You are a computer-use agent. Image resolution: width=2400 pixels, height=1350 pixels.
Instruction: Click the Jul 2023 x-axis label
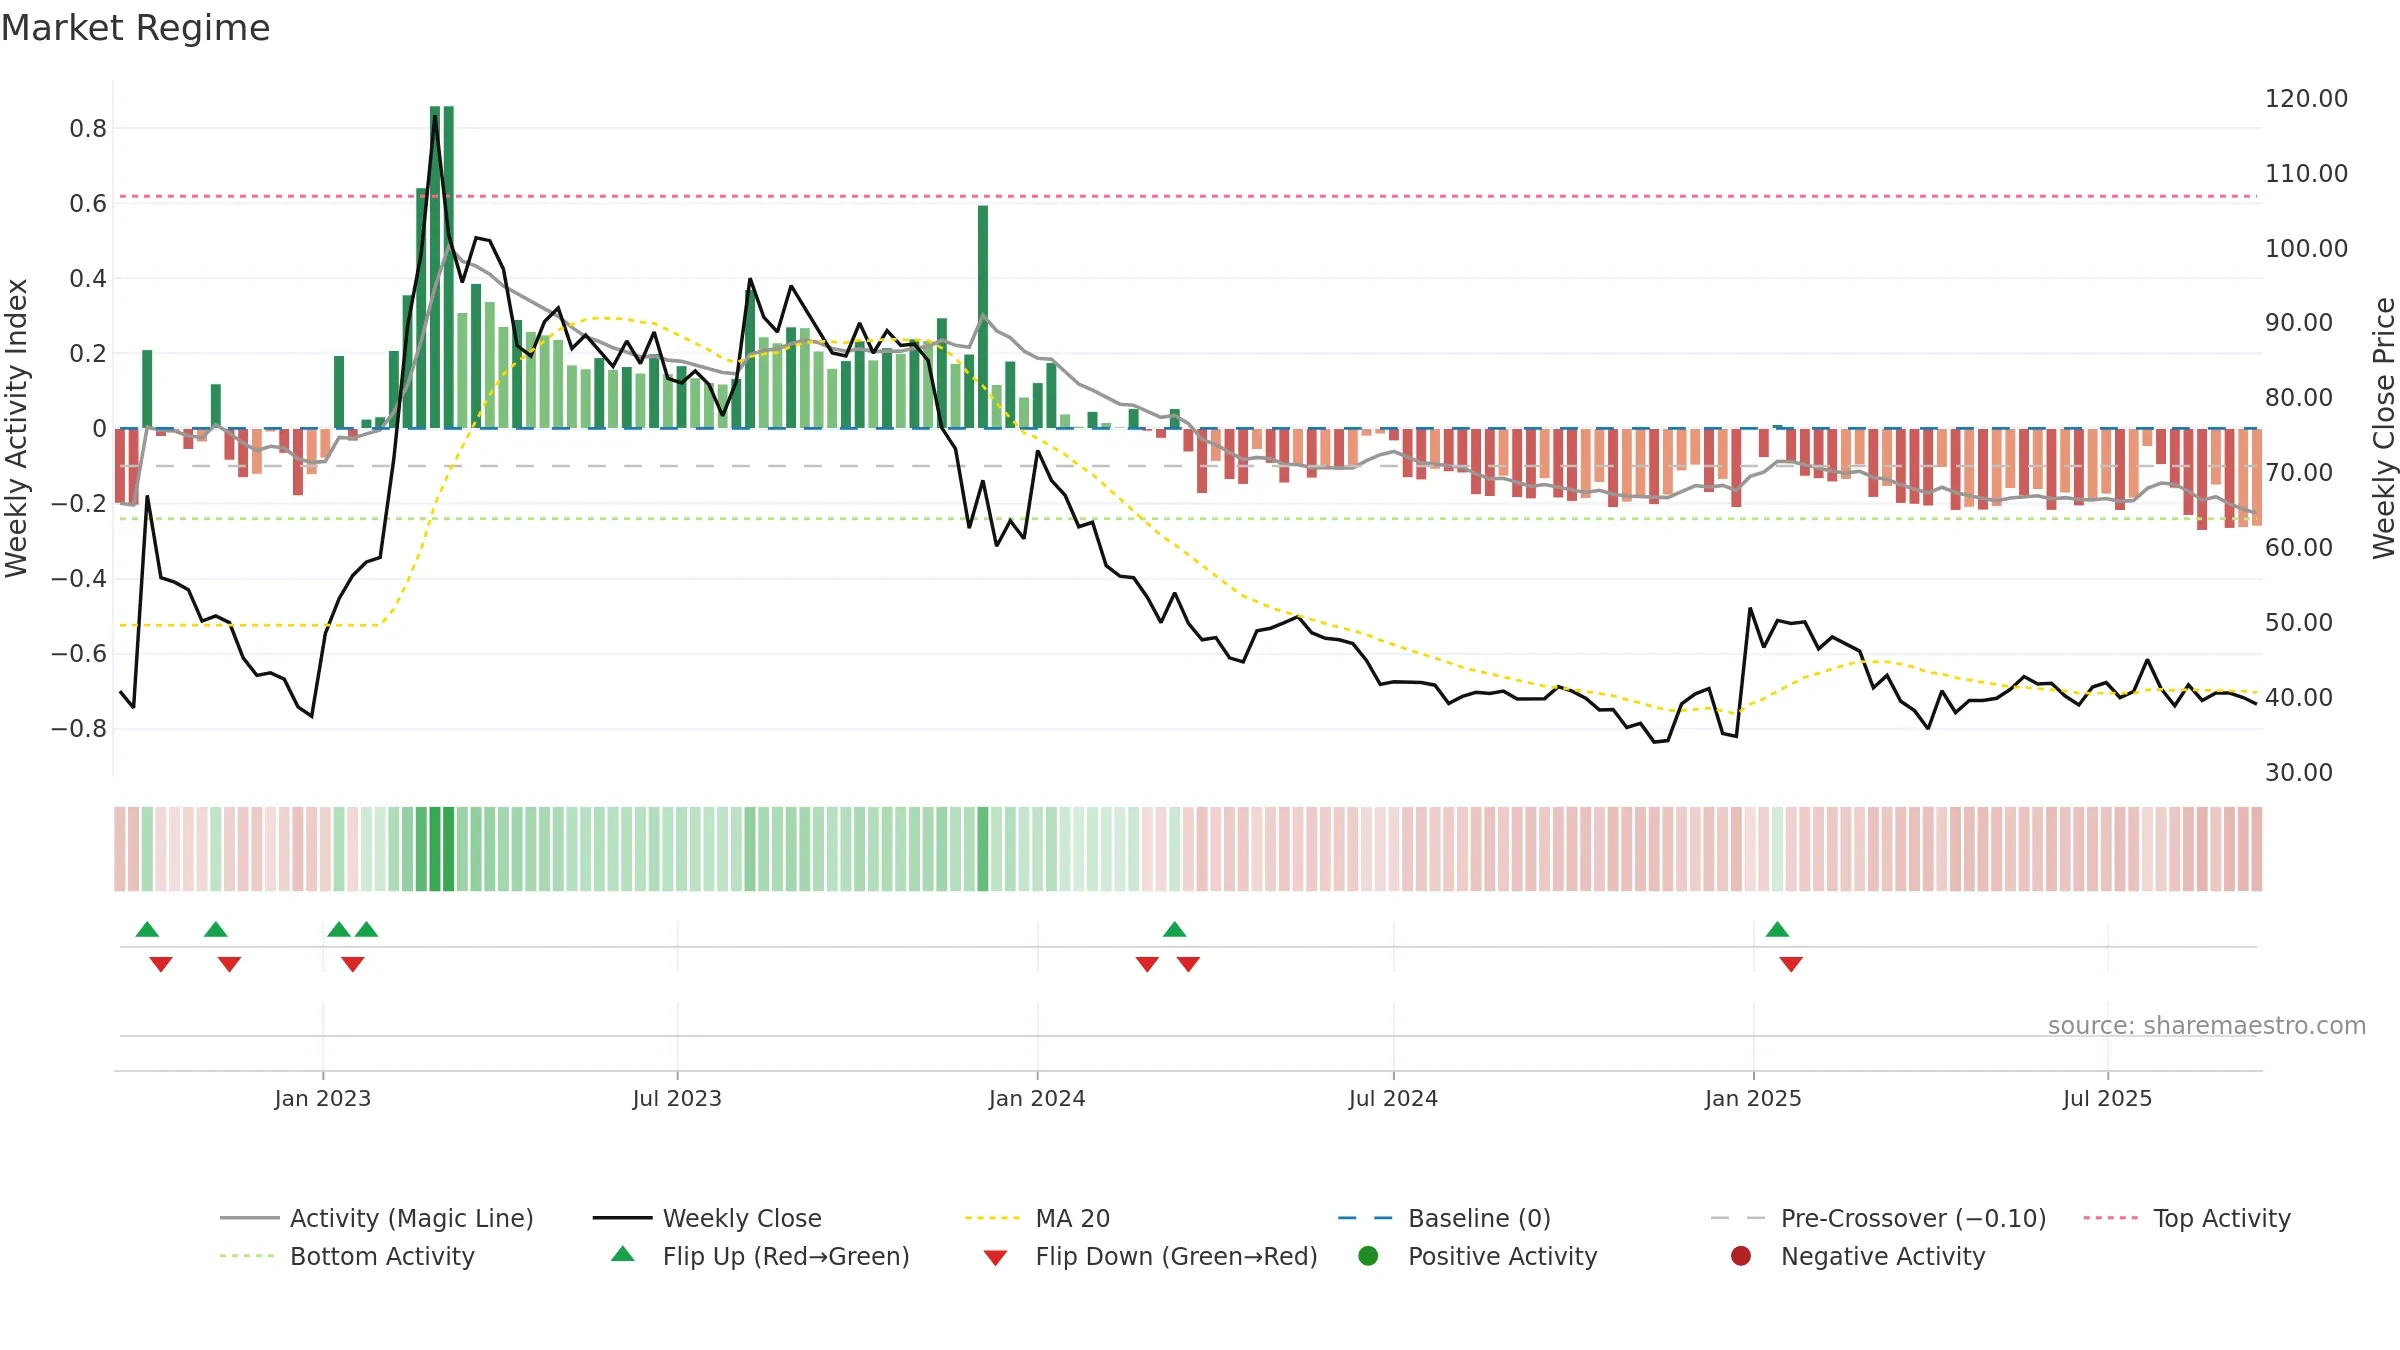click(x=677, y=1098)
